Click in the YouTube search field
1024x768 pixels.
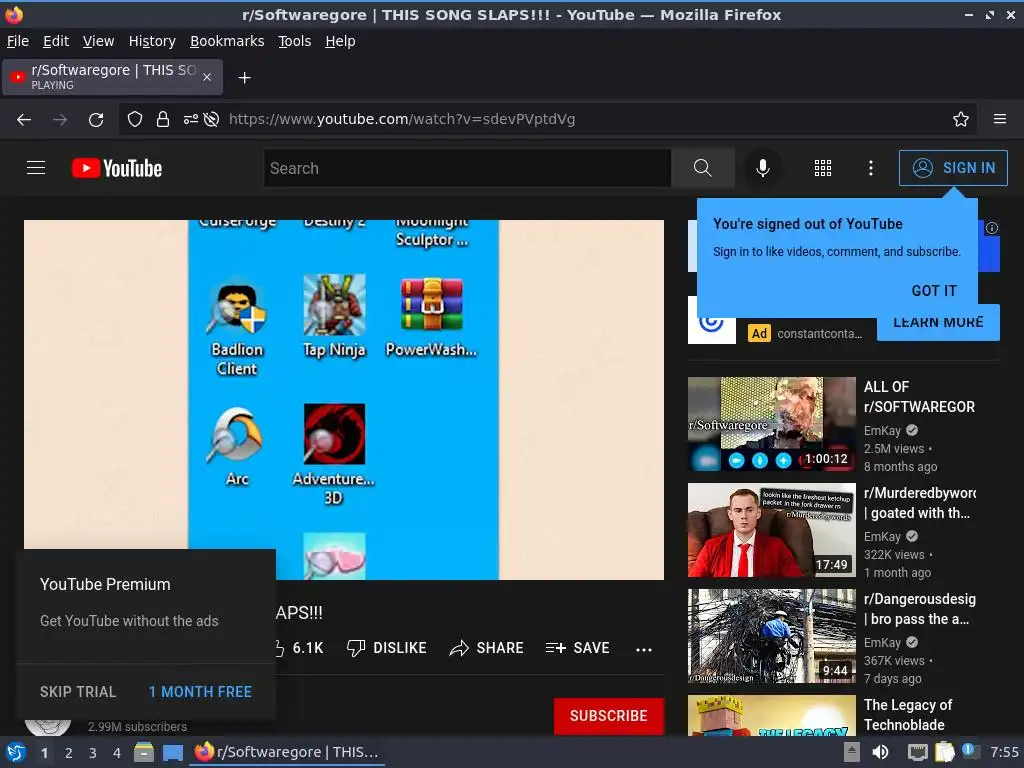click(467, 168)
